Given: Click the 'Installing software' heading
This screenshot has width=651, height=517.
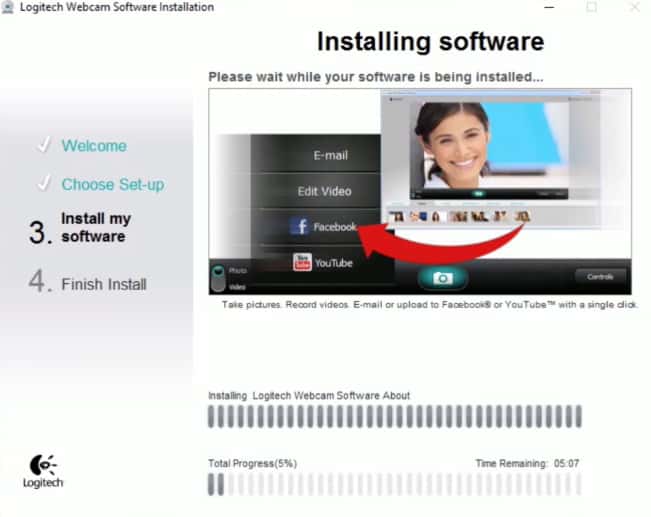Looking at the screenshot, I should coord(431,42).
